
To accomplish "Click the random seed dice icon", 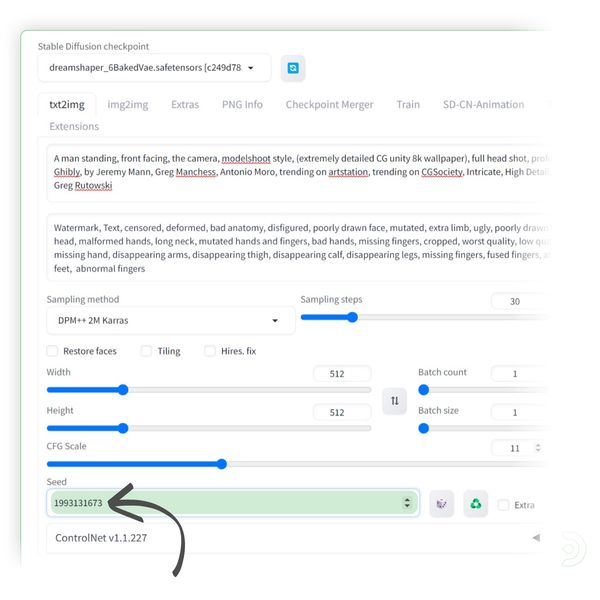I will (441, 504).
